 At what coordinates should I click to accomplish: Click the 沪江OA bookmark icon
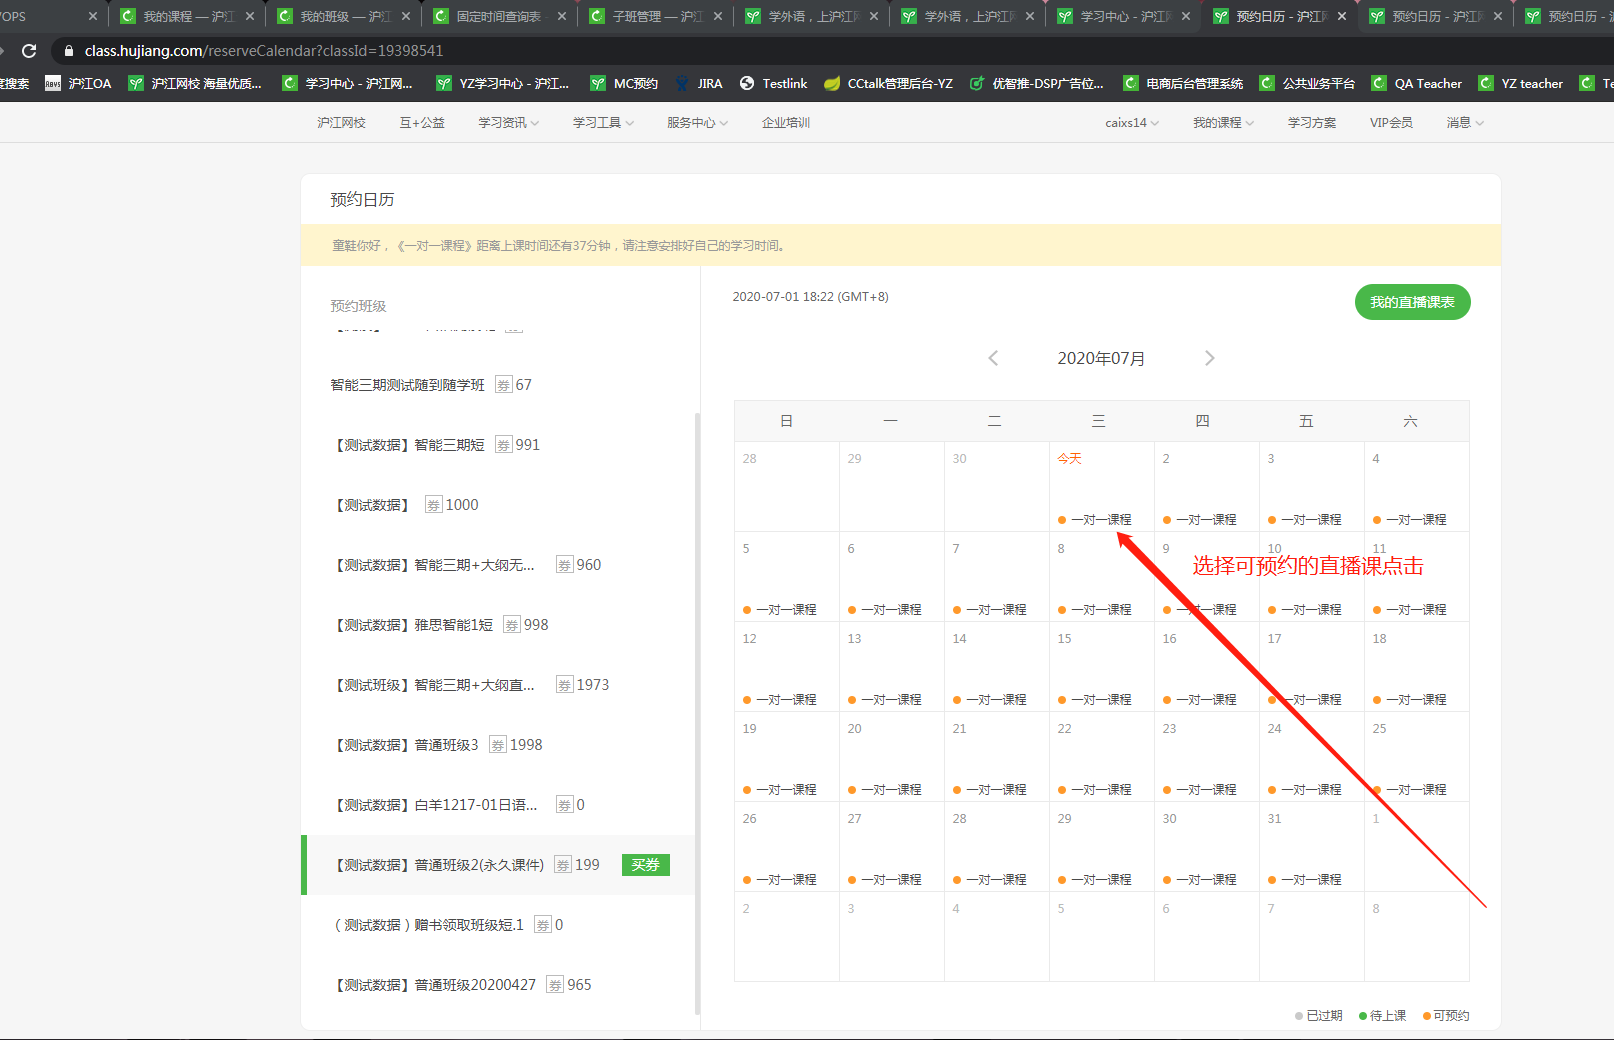pos(53,84)
